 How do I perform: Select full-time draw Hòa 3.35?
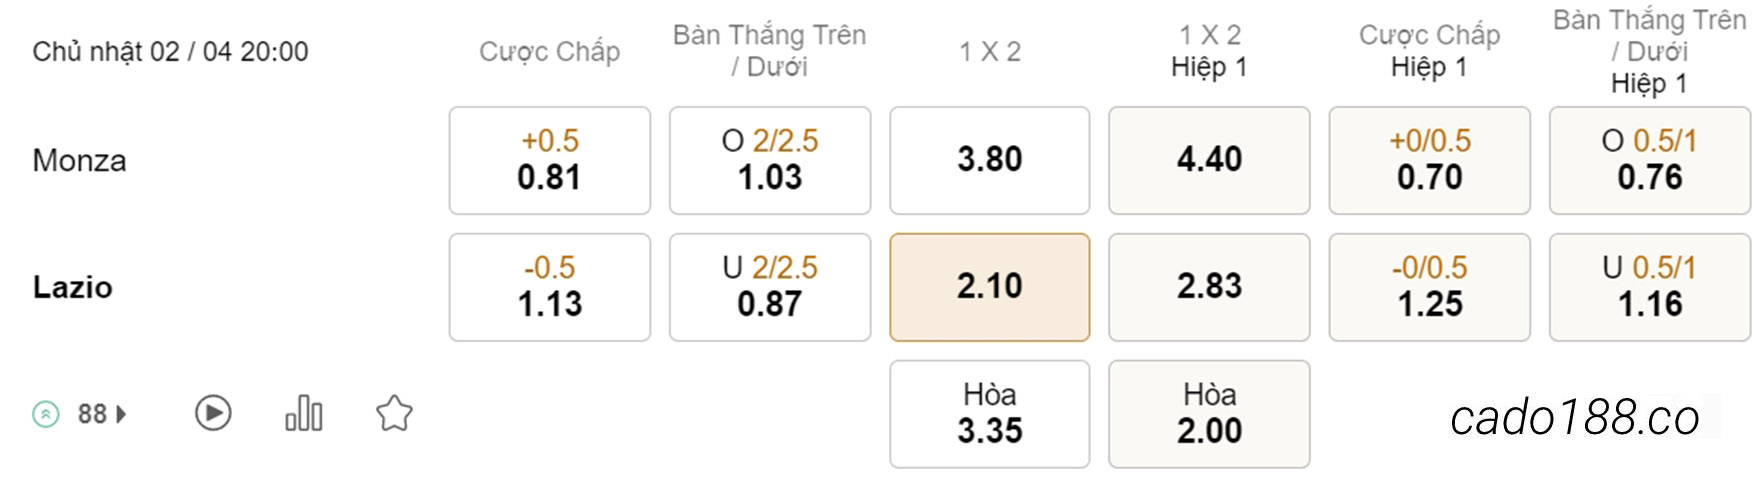[x=990, y=414]
